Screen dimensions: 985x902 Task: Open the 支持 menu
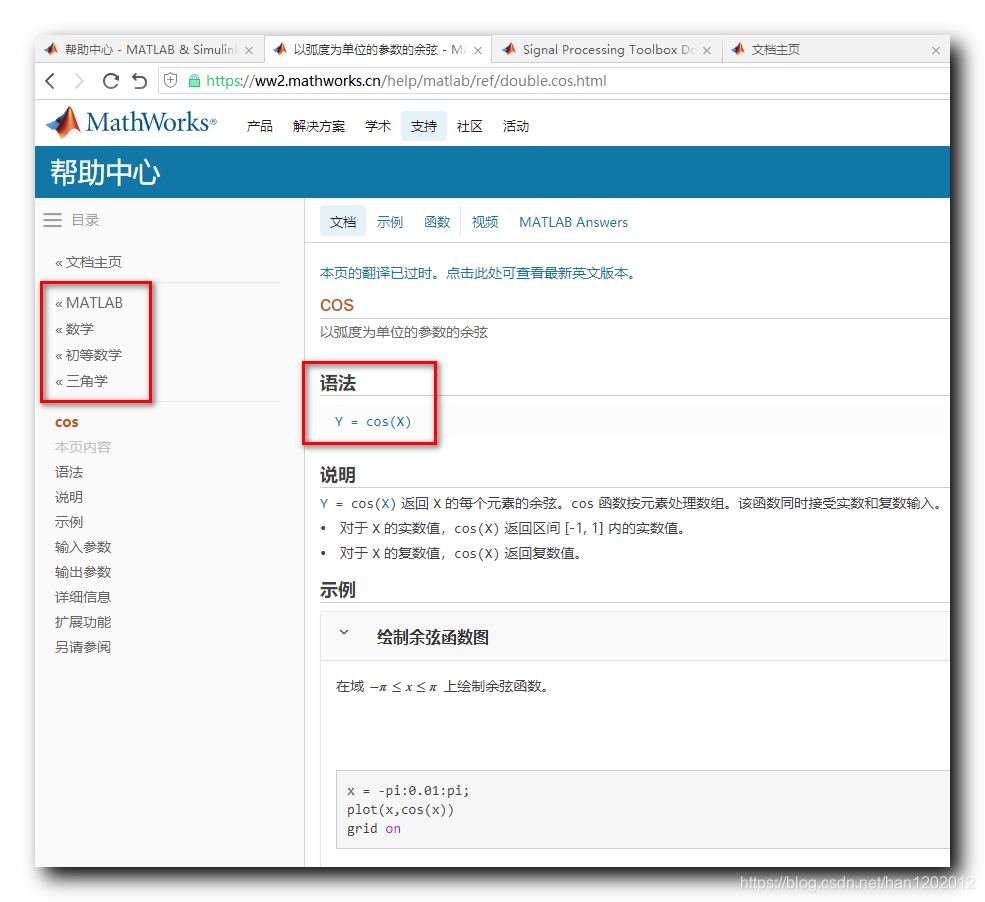423,126
